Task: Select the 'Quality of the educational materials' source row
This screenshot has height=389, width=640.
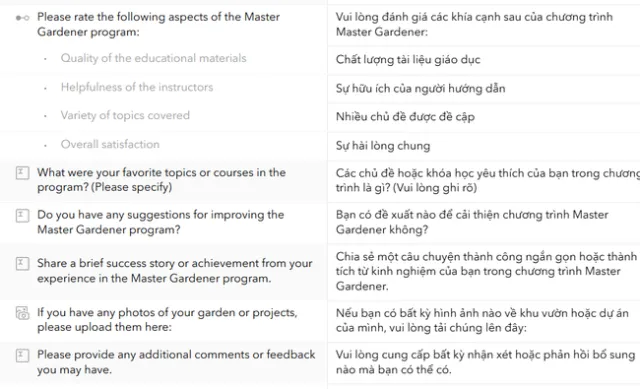Action: 163,59
